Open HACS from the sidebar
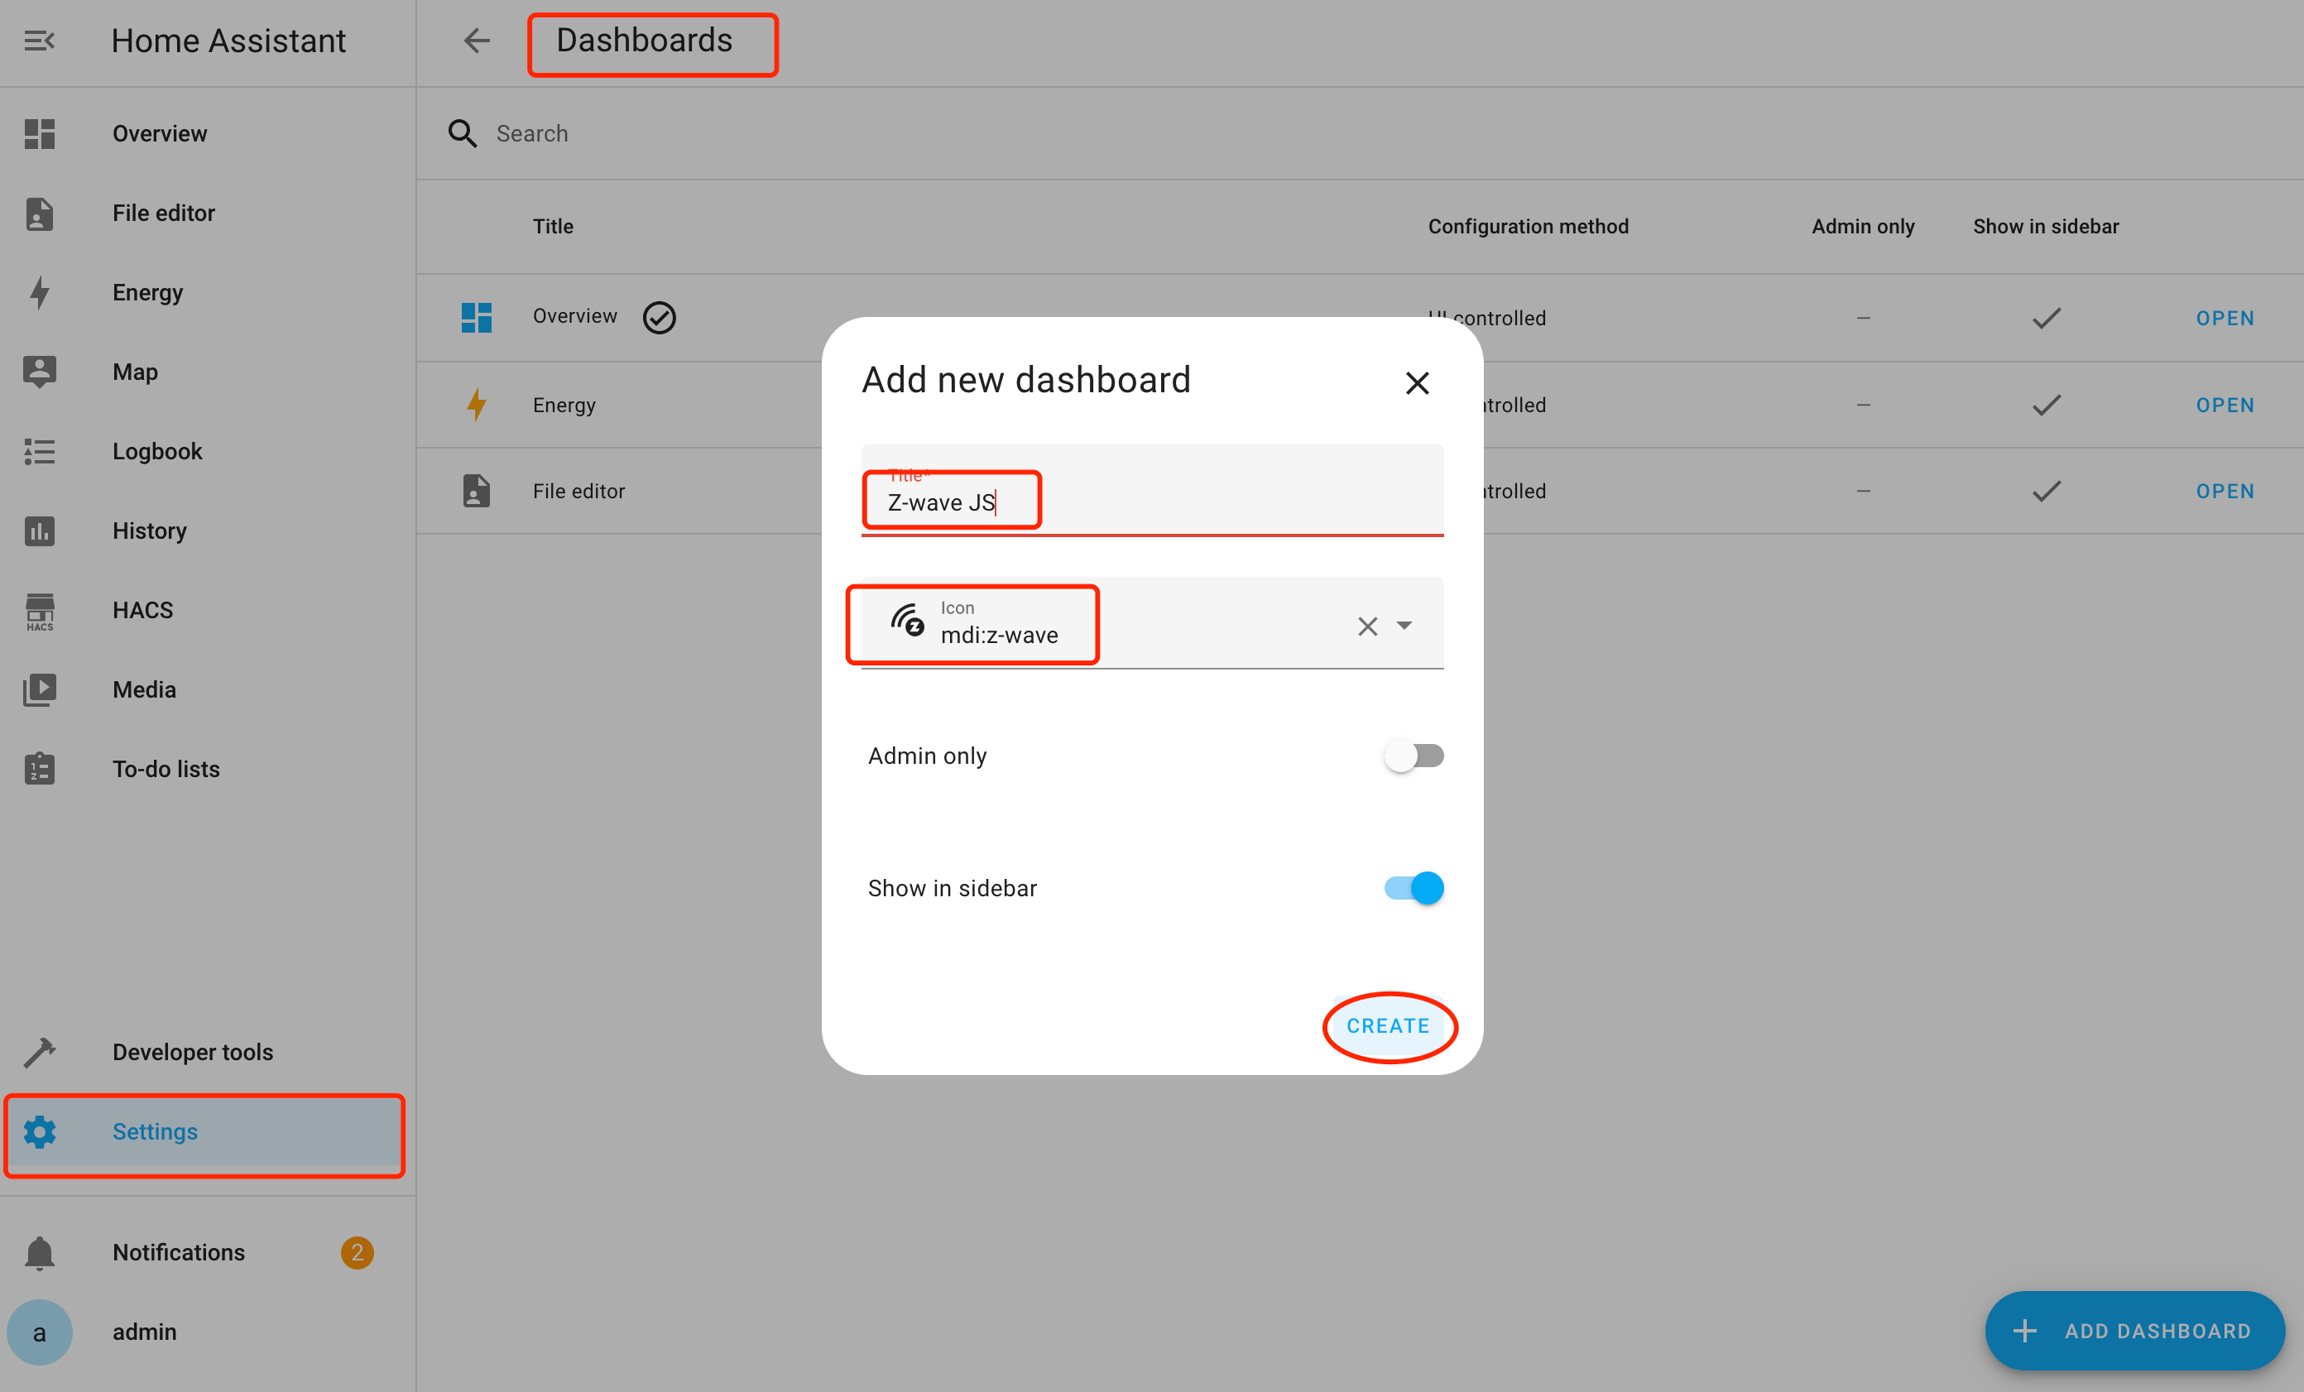This screenshot has width=2304, height=1392. pyautogui.click(x=142, y=610)
